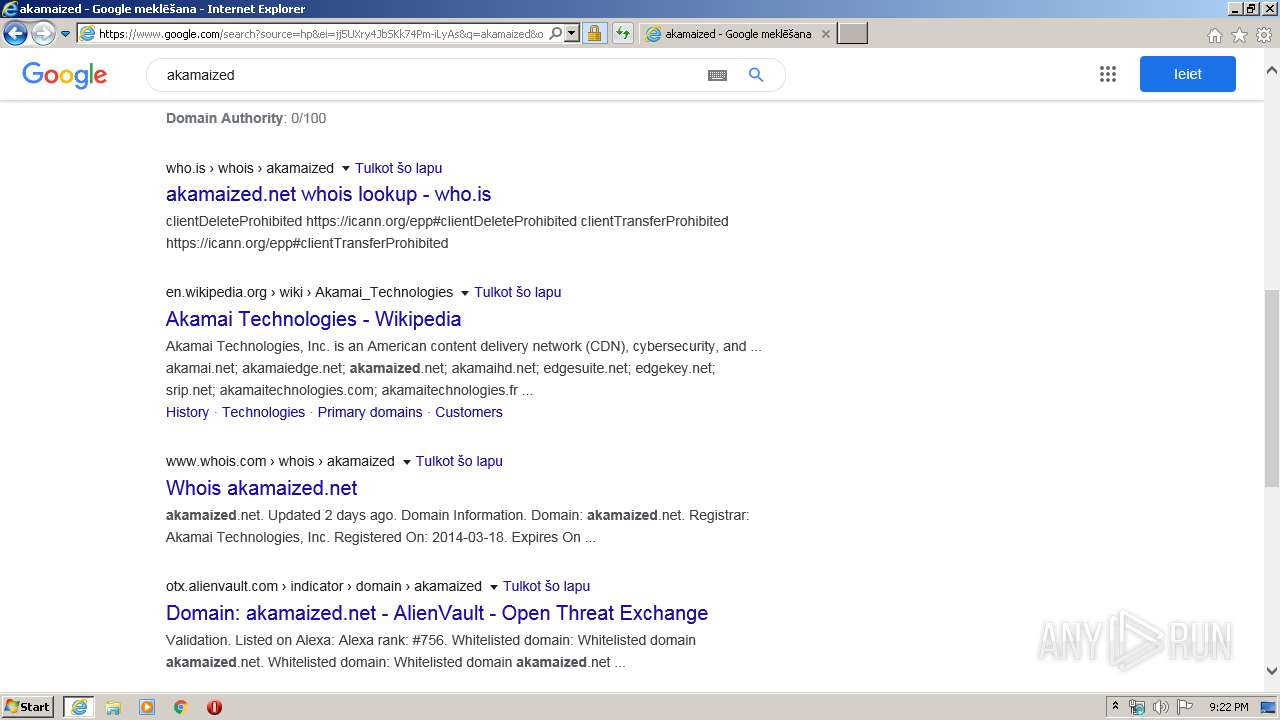This screenshot has width=1280, height=720.
Task: Open akamaized.net whois lookup - who.is result
Action: coord(328,194)
